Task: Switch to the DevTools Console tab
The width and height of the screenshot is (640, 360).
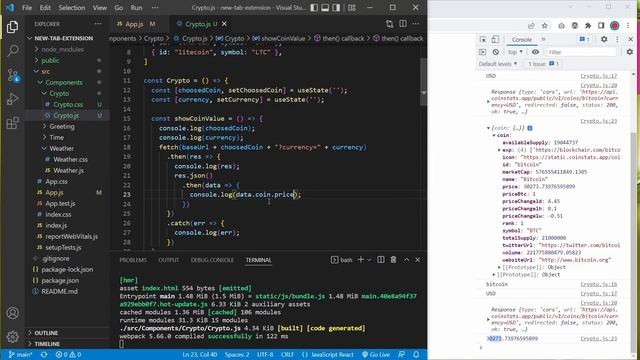Action: click(x=522, y=40)
